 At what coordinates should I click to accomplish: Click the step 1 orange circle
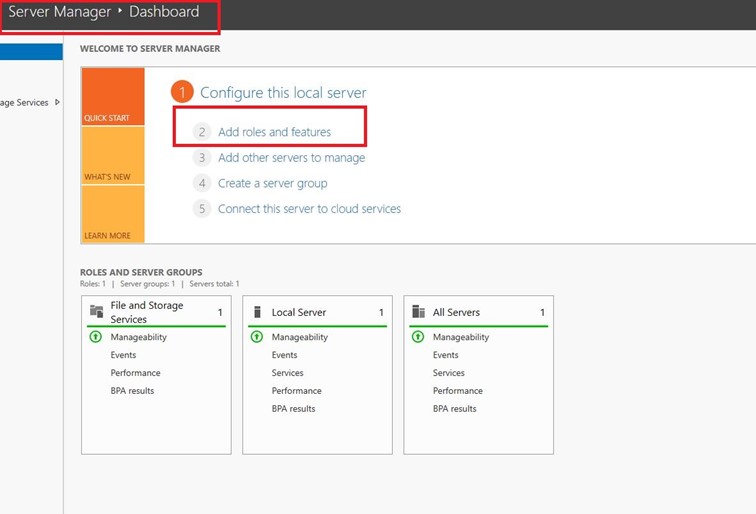click(x=182, y=92)
